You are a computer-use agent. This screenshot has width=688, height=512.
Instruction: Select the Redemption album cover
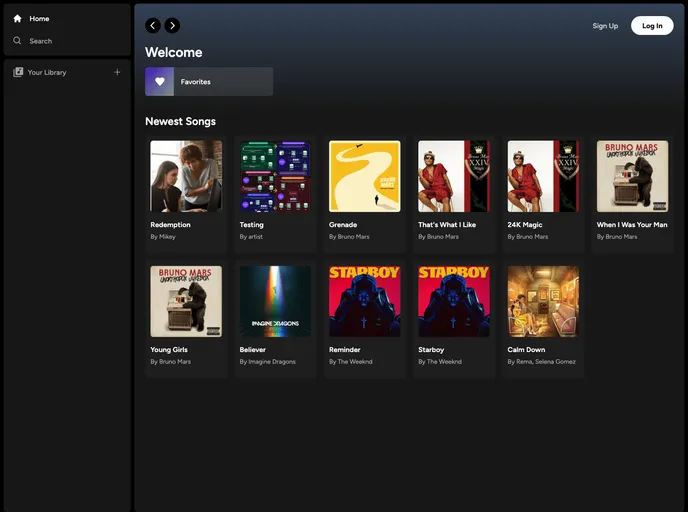186,176
